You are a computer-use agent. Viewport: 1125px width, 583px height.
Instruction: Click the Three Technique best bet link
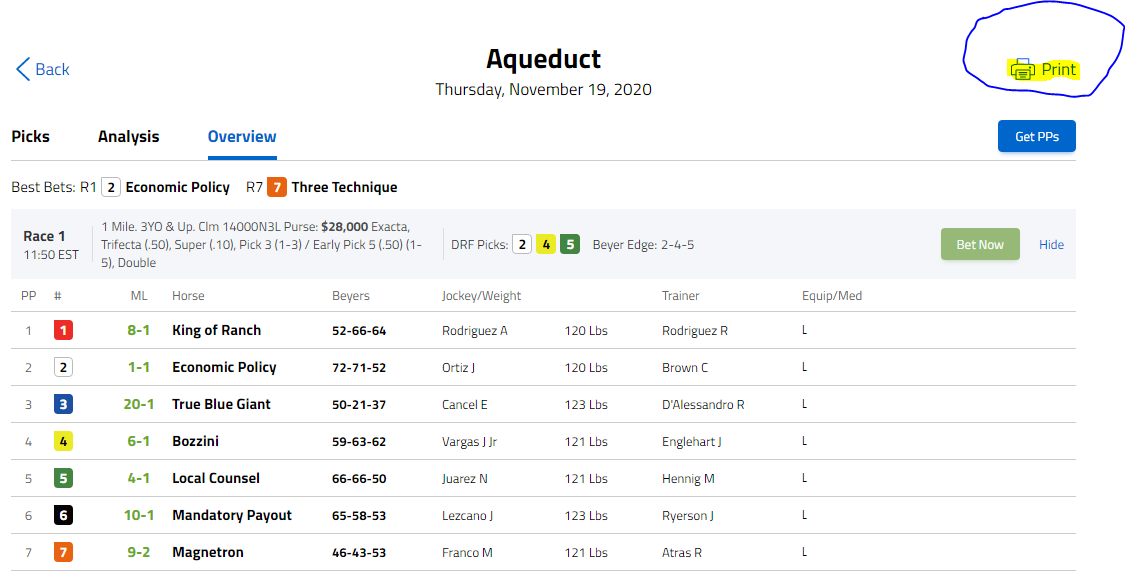(x=344, y=187)
